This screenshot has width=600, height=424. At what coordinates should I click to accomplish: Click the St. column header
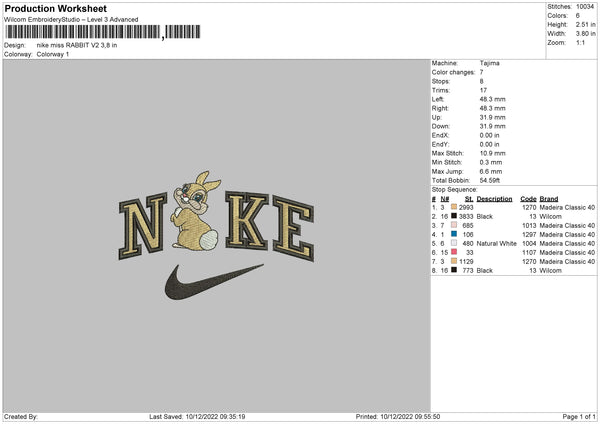click(469, 199)
